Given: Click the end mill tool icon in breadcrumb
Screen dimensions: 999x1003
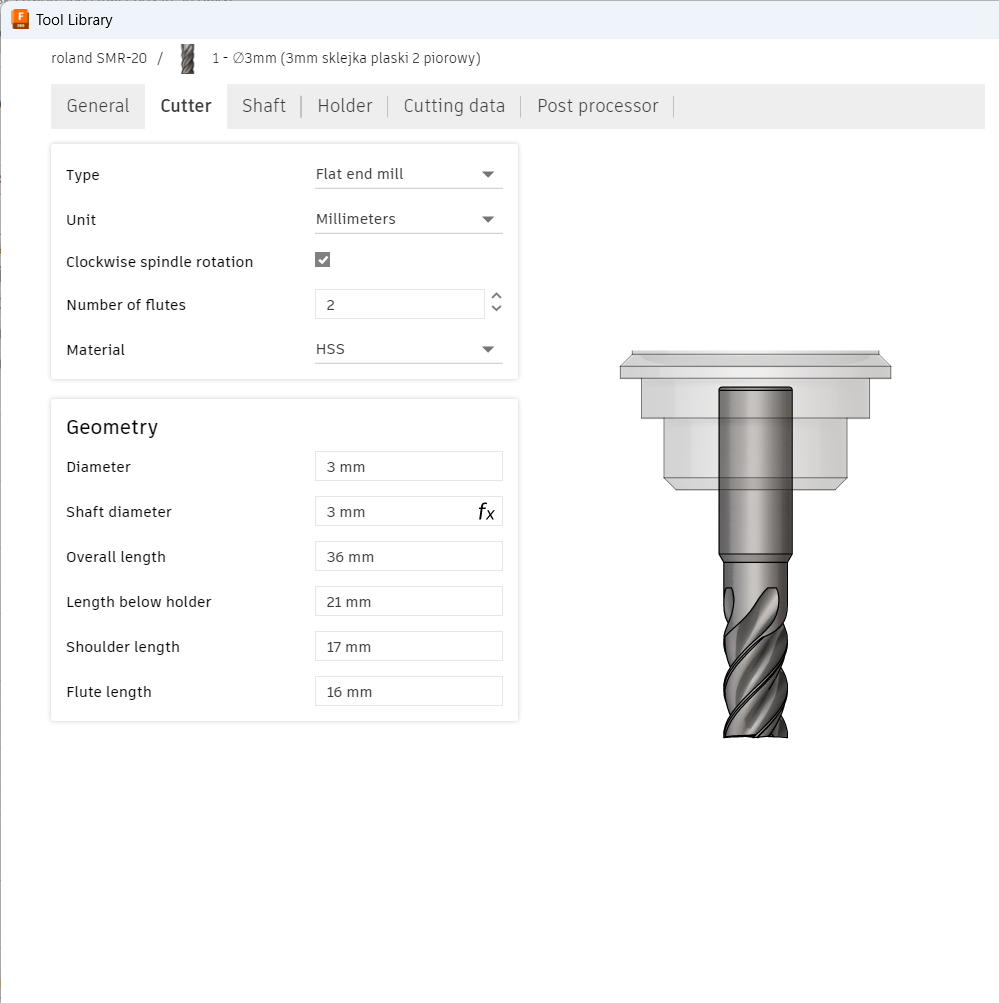Looking at the screenshot, I should 187,59.
